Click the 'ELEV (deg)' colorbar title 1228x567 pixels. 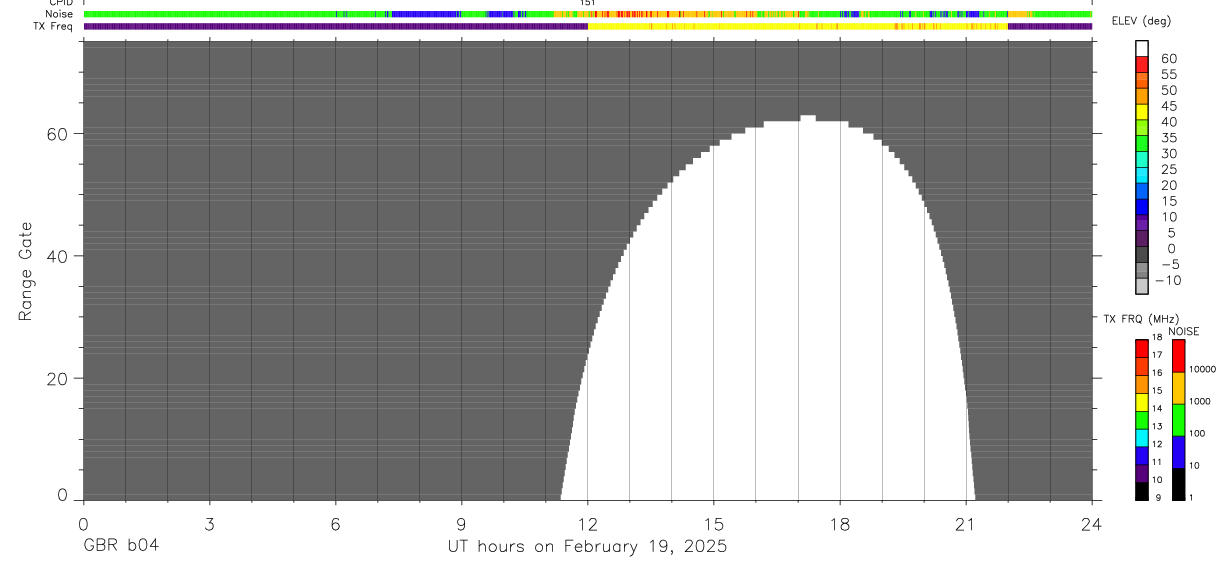click(x=1140, y=21)
